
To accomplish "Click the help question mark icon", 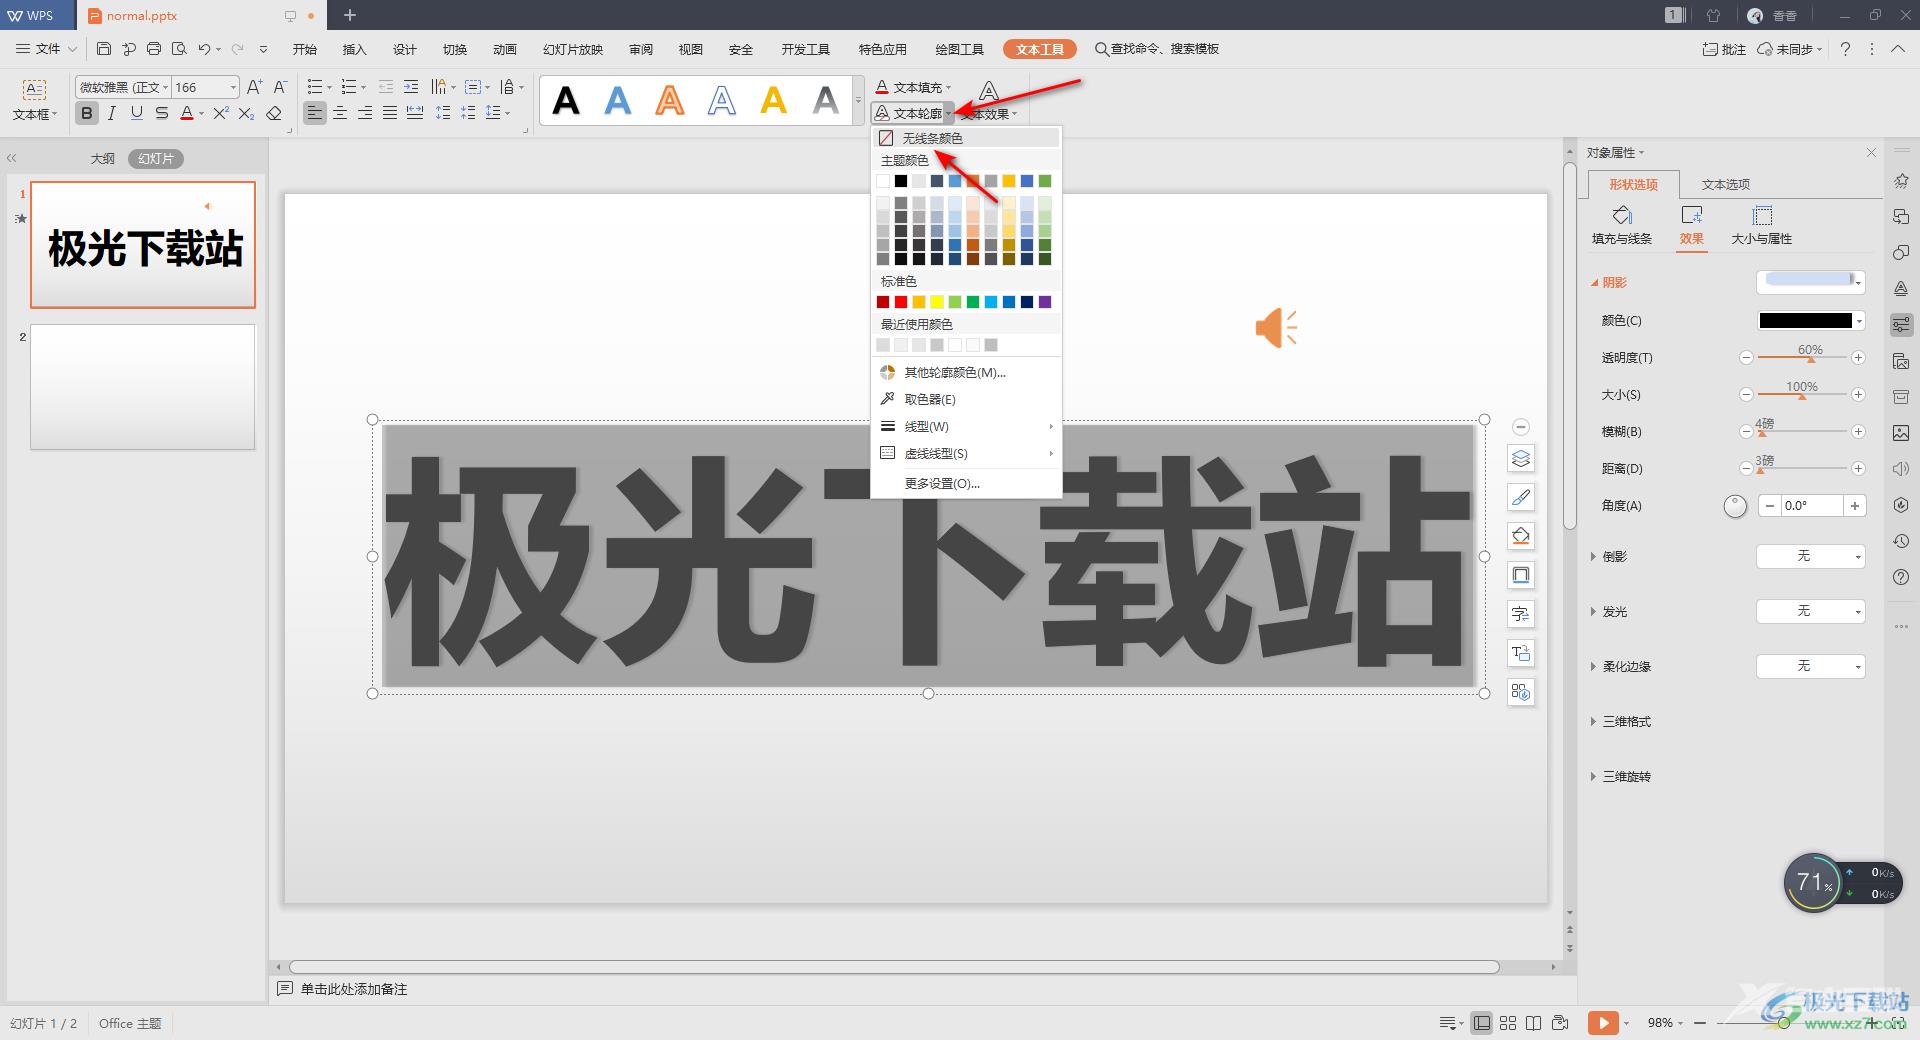I will 1845,49.
